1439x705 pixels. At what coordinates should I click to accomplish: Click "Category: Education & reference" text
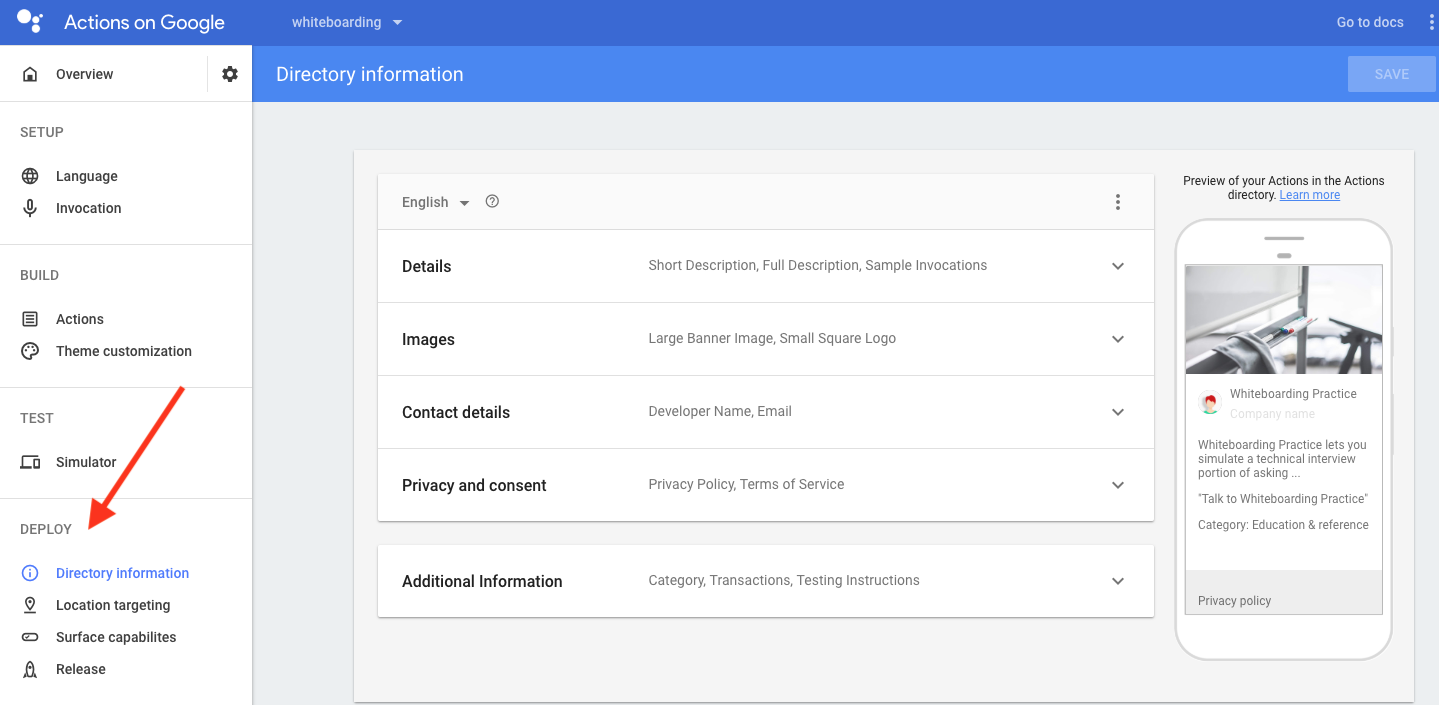pyautogui.click(x=1283, y=525)
